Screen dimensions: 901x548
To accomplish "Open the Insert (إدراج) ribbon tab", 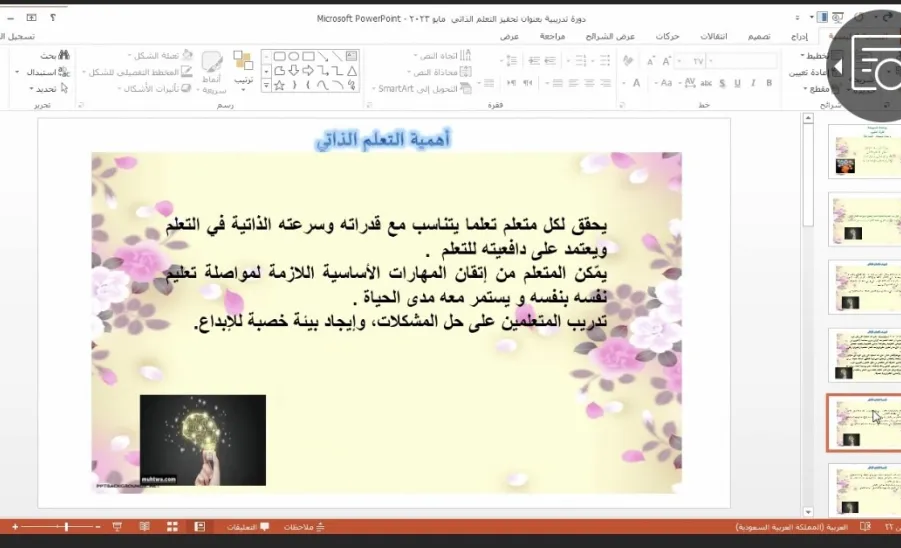I will point(799,36).
